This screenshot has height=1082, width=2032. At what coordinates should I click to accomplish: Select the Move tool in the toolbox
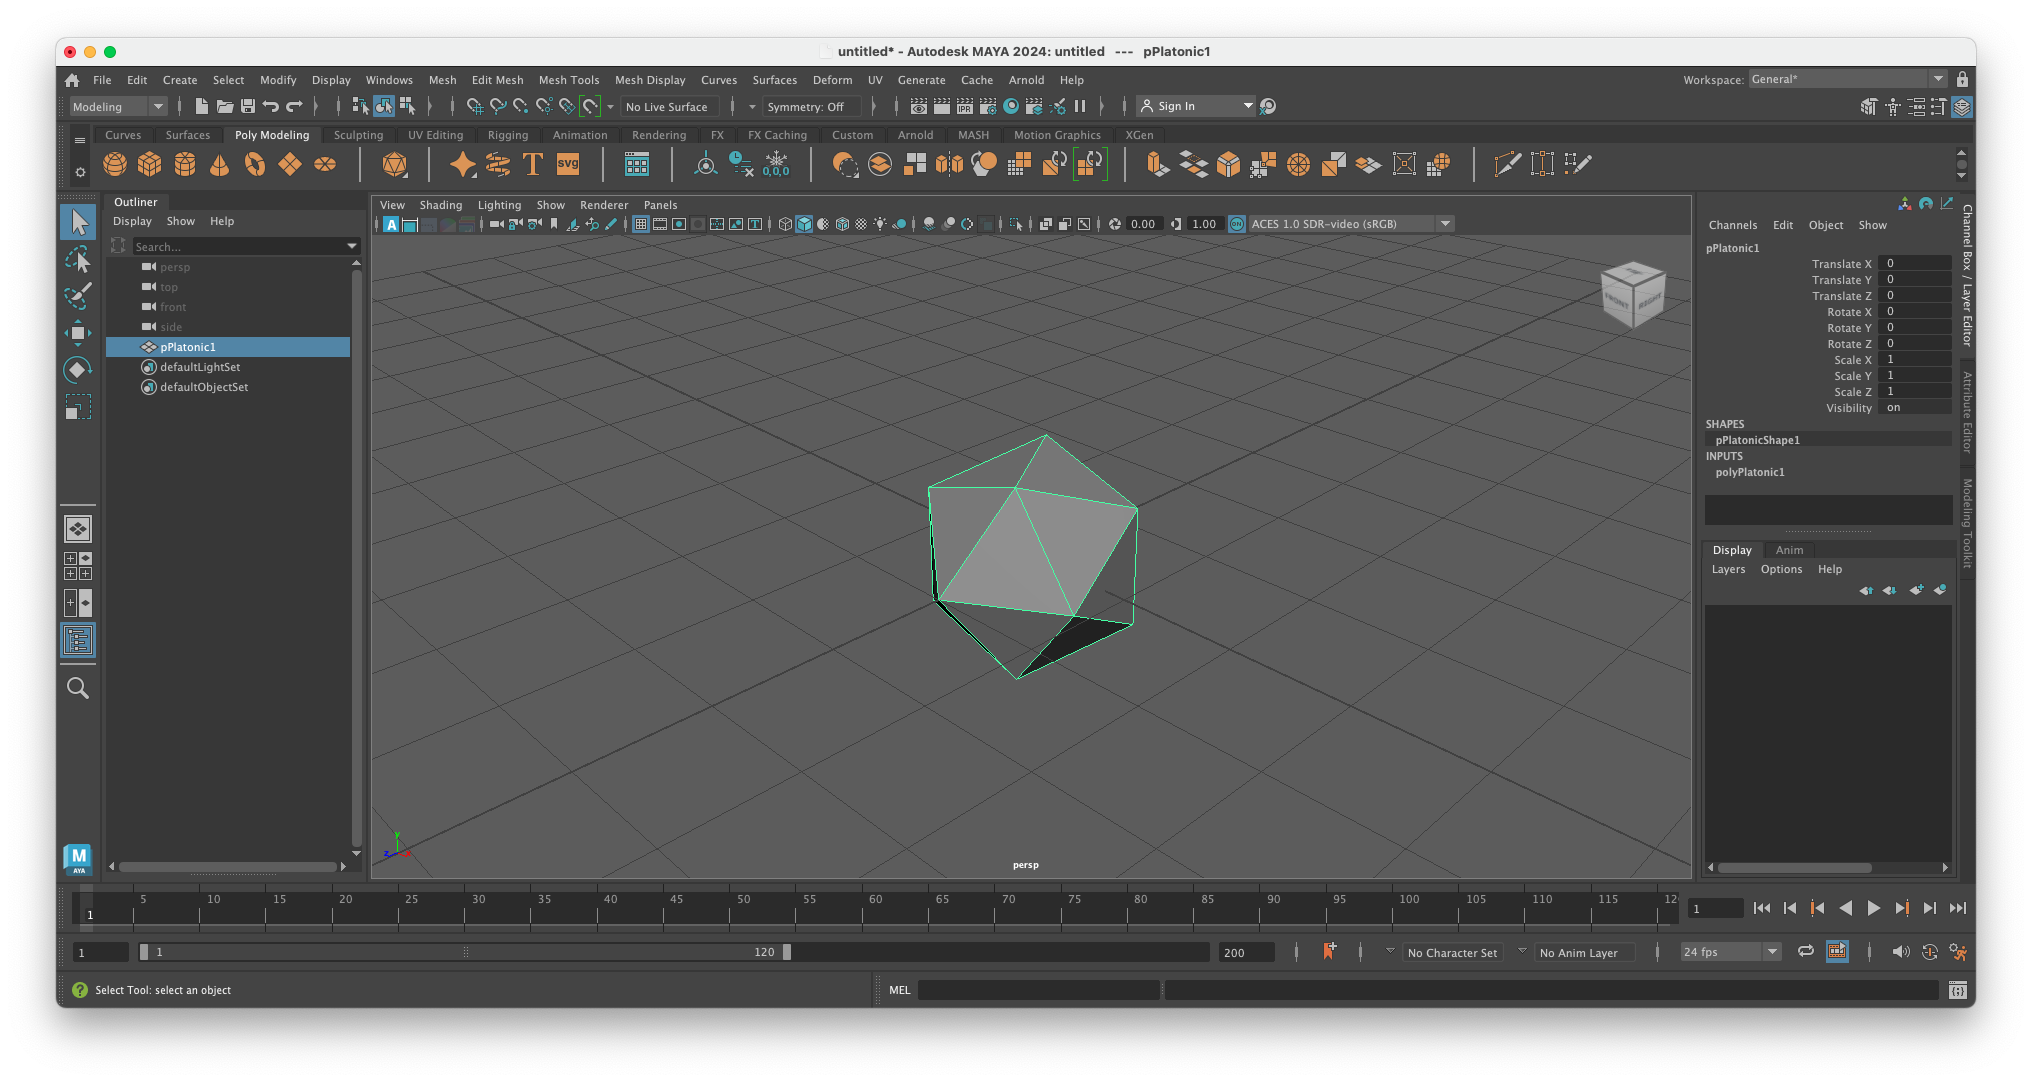point(78,334)
